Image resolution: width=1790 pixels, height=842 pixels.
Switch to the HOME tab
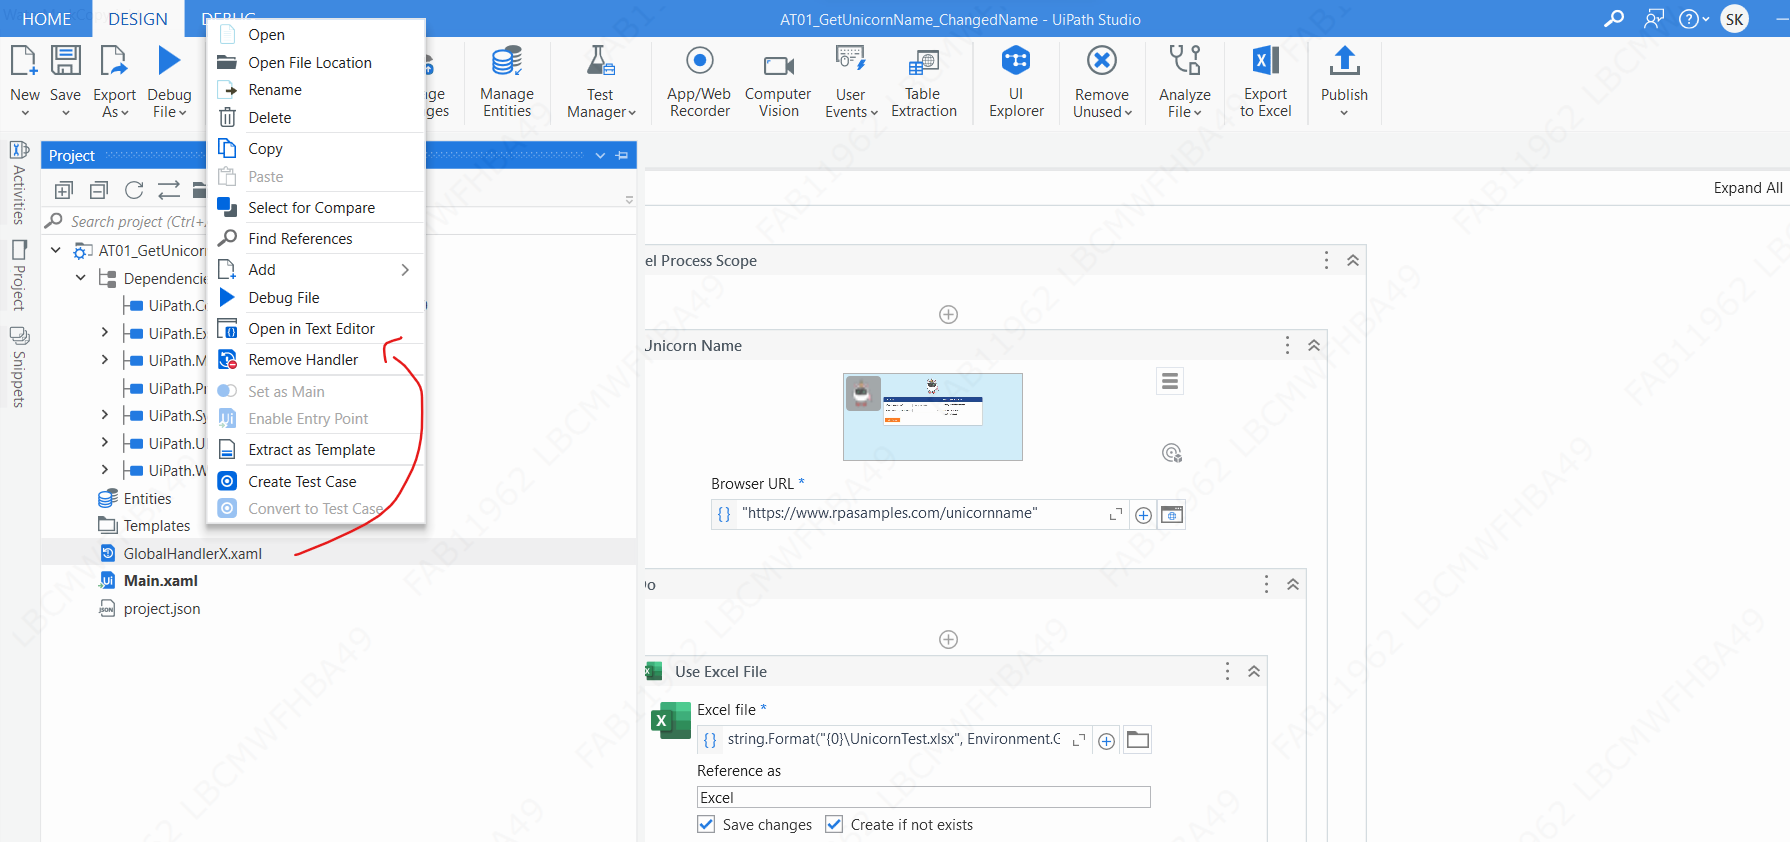46,19
